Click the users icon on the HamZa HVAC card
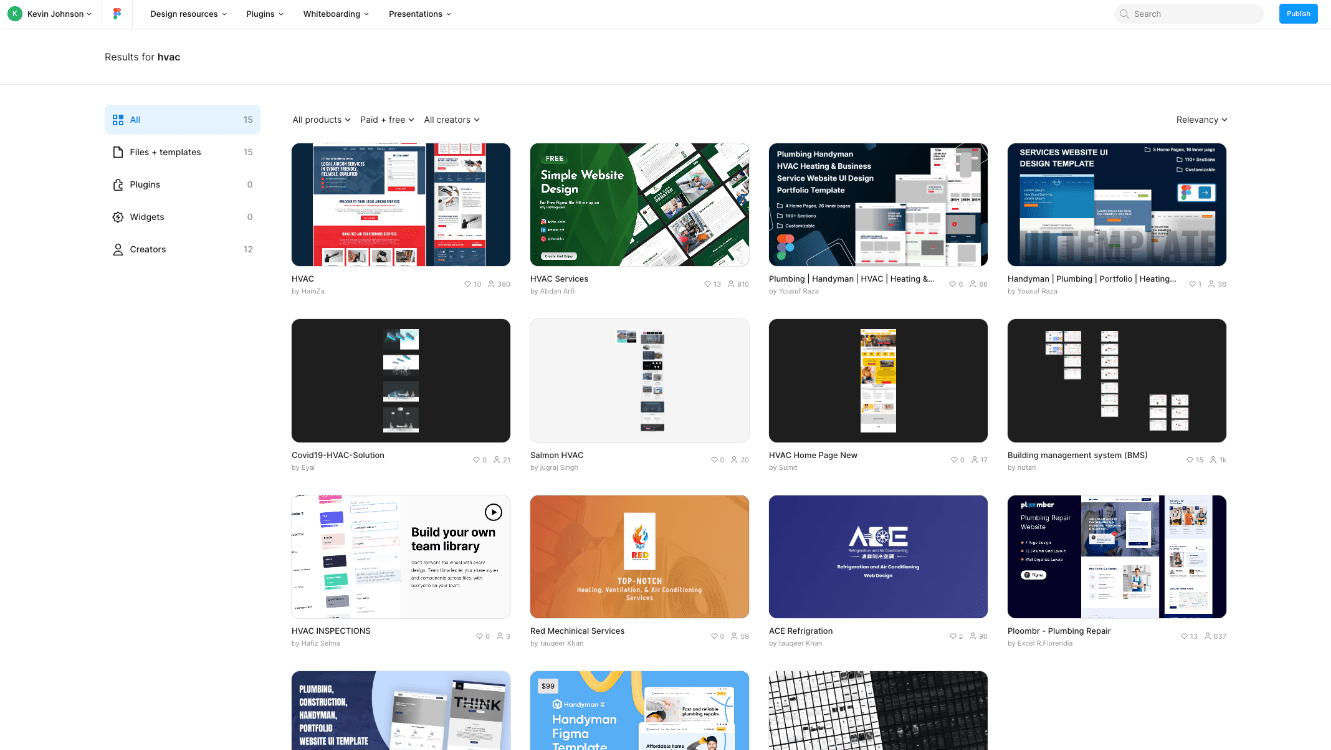Viewport: 1331px width, 750px height. pos(491,285)
